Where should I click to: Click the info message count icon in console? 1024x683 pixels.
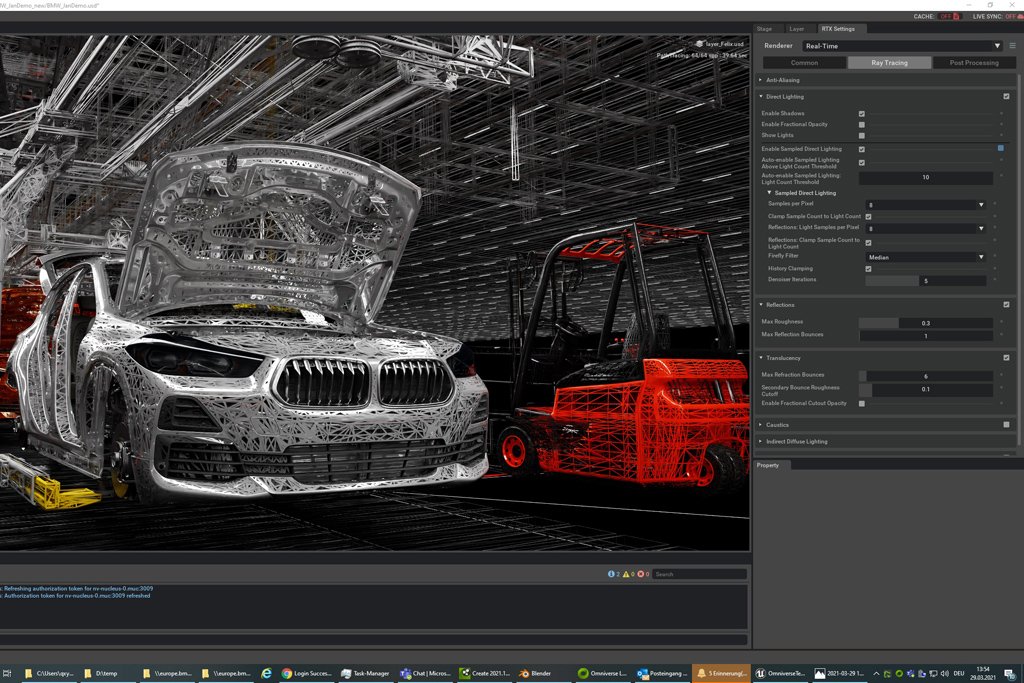611,574
